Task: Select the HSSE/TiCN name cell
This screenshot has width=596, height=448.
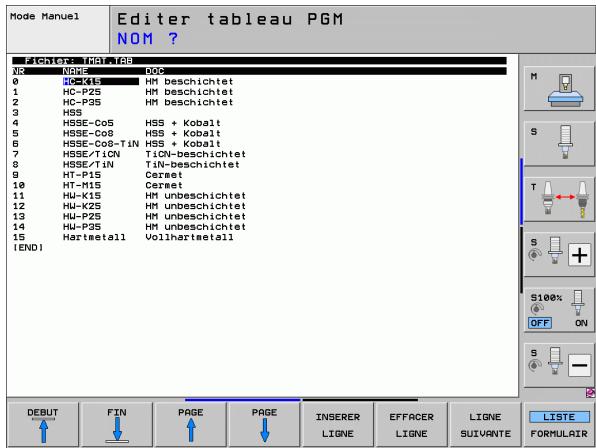Action: [91, 154]
